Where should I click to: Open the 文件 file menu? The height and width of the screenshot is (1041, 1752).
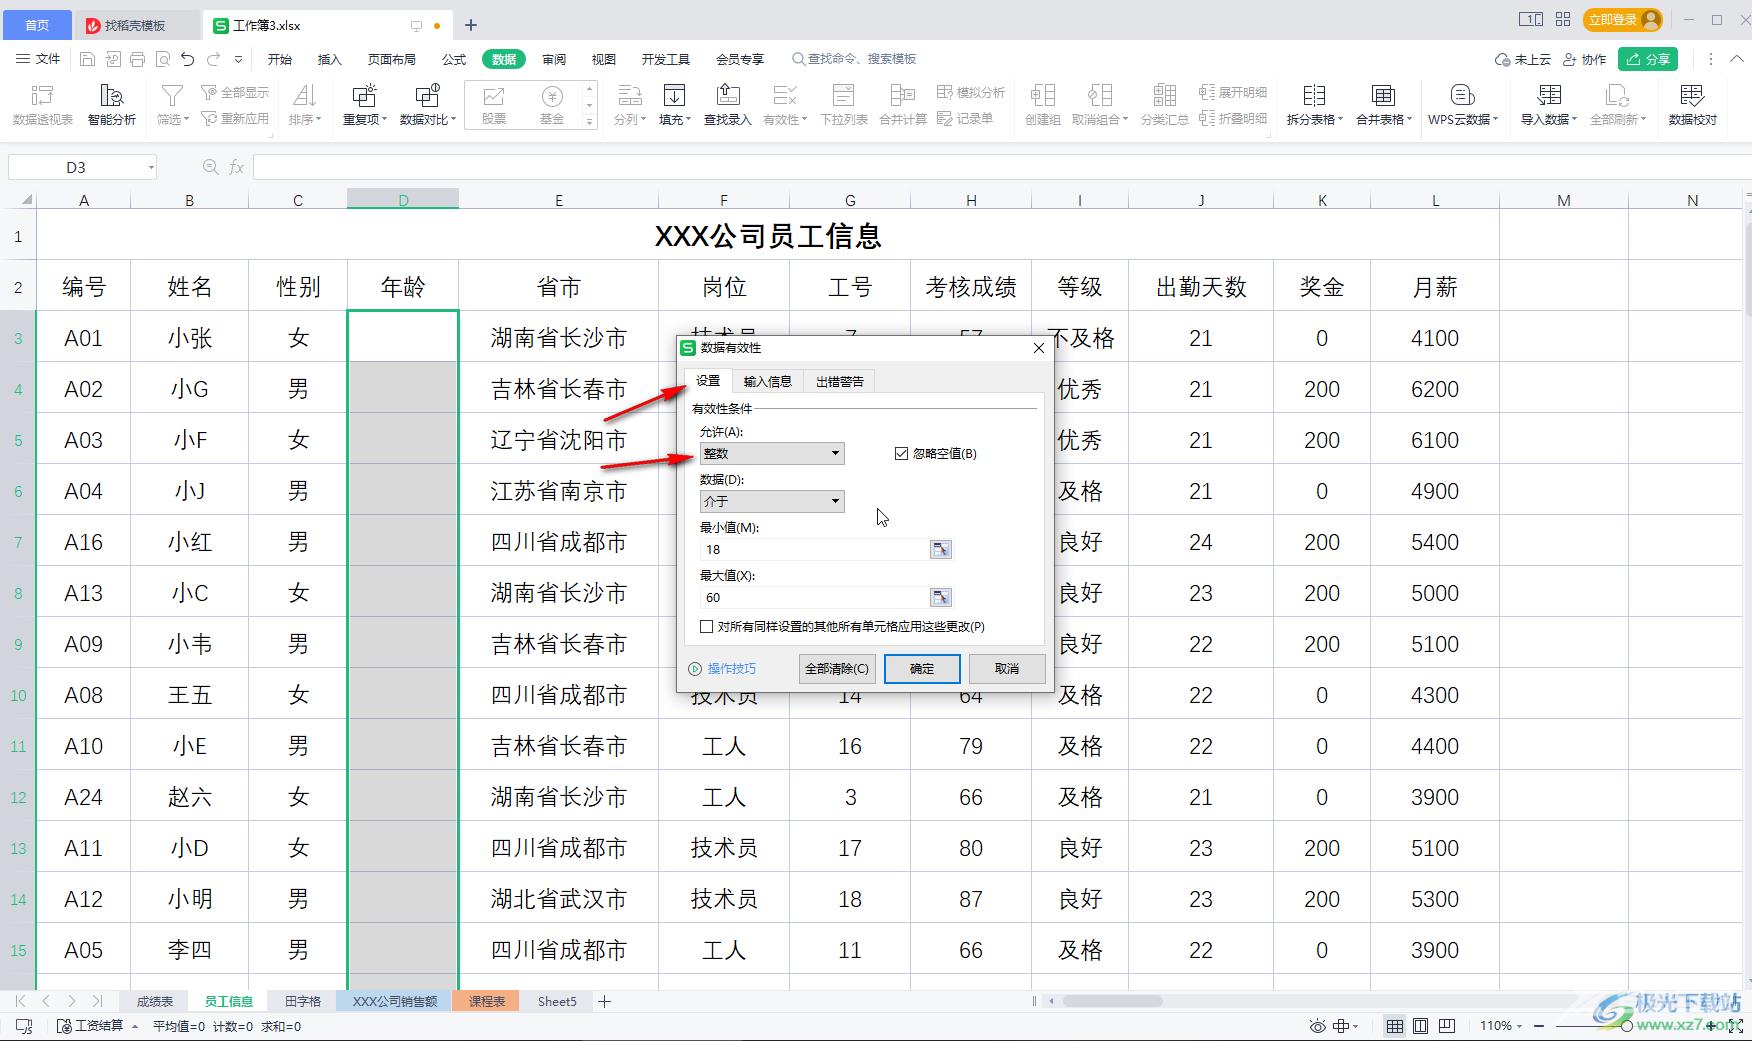(x=39, y=59)
